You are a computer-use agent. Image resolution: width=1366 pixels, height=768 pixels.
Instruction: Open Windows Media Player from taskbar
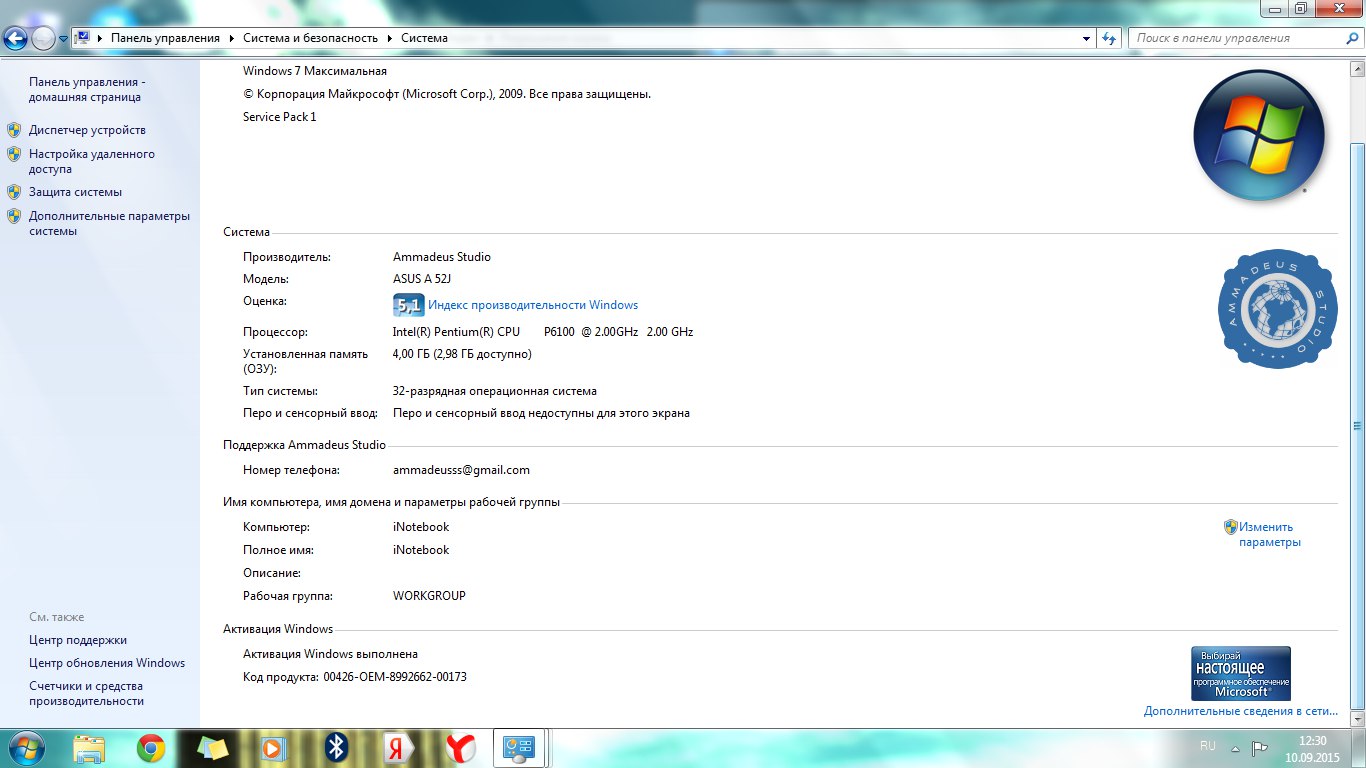(x=274, y=748)
